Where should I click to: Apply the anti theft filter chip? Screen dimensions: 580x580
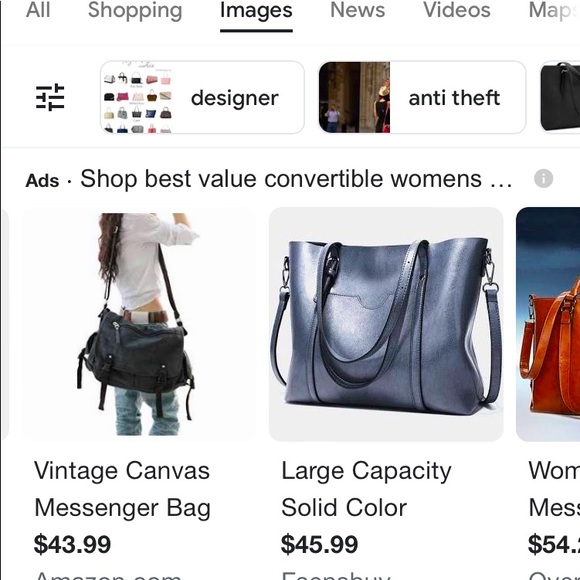point(422,97)
